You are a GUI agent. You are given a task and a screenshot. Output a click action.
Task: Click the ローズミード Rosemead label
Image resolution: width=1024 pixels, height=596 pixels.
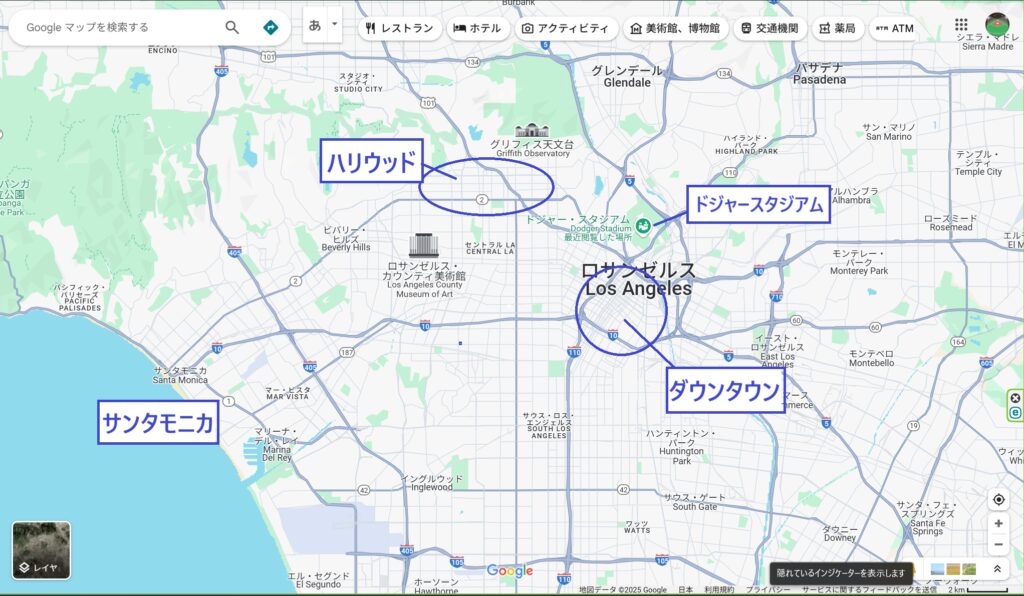pyautogui.click(x=951, y=223)
